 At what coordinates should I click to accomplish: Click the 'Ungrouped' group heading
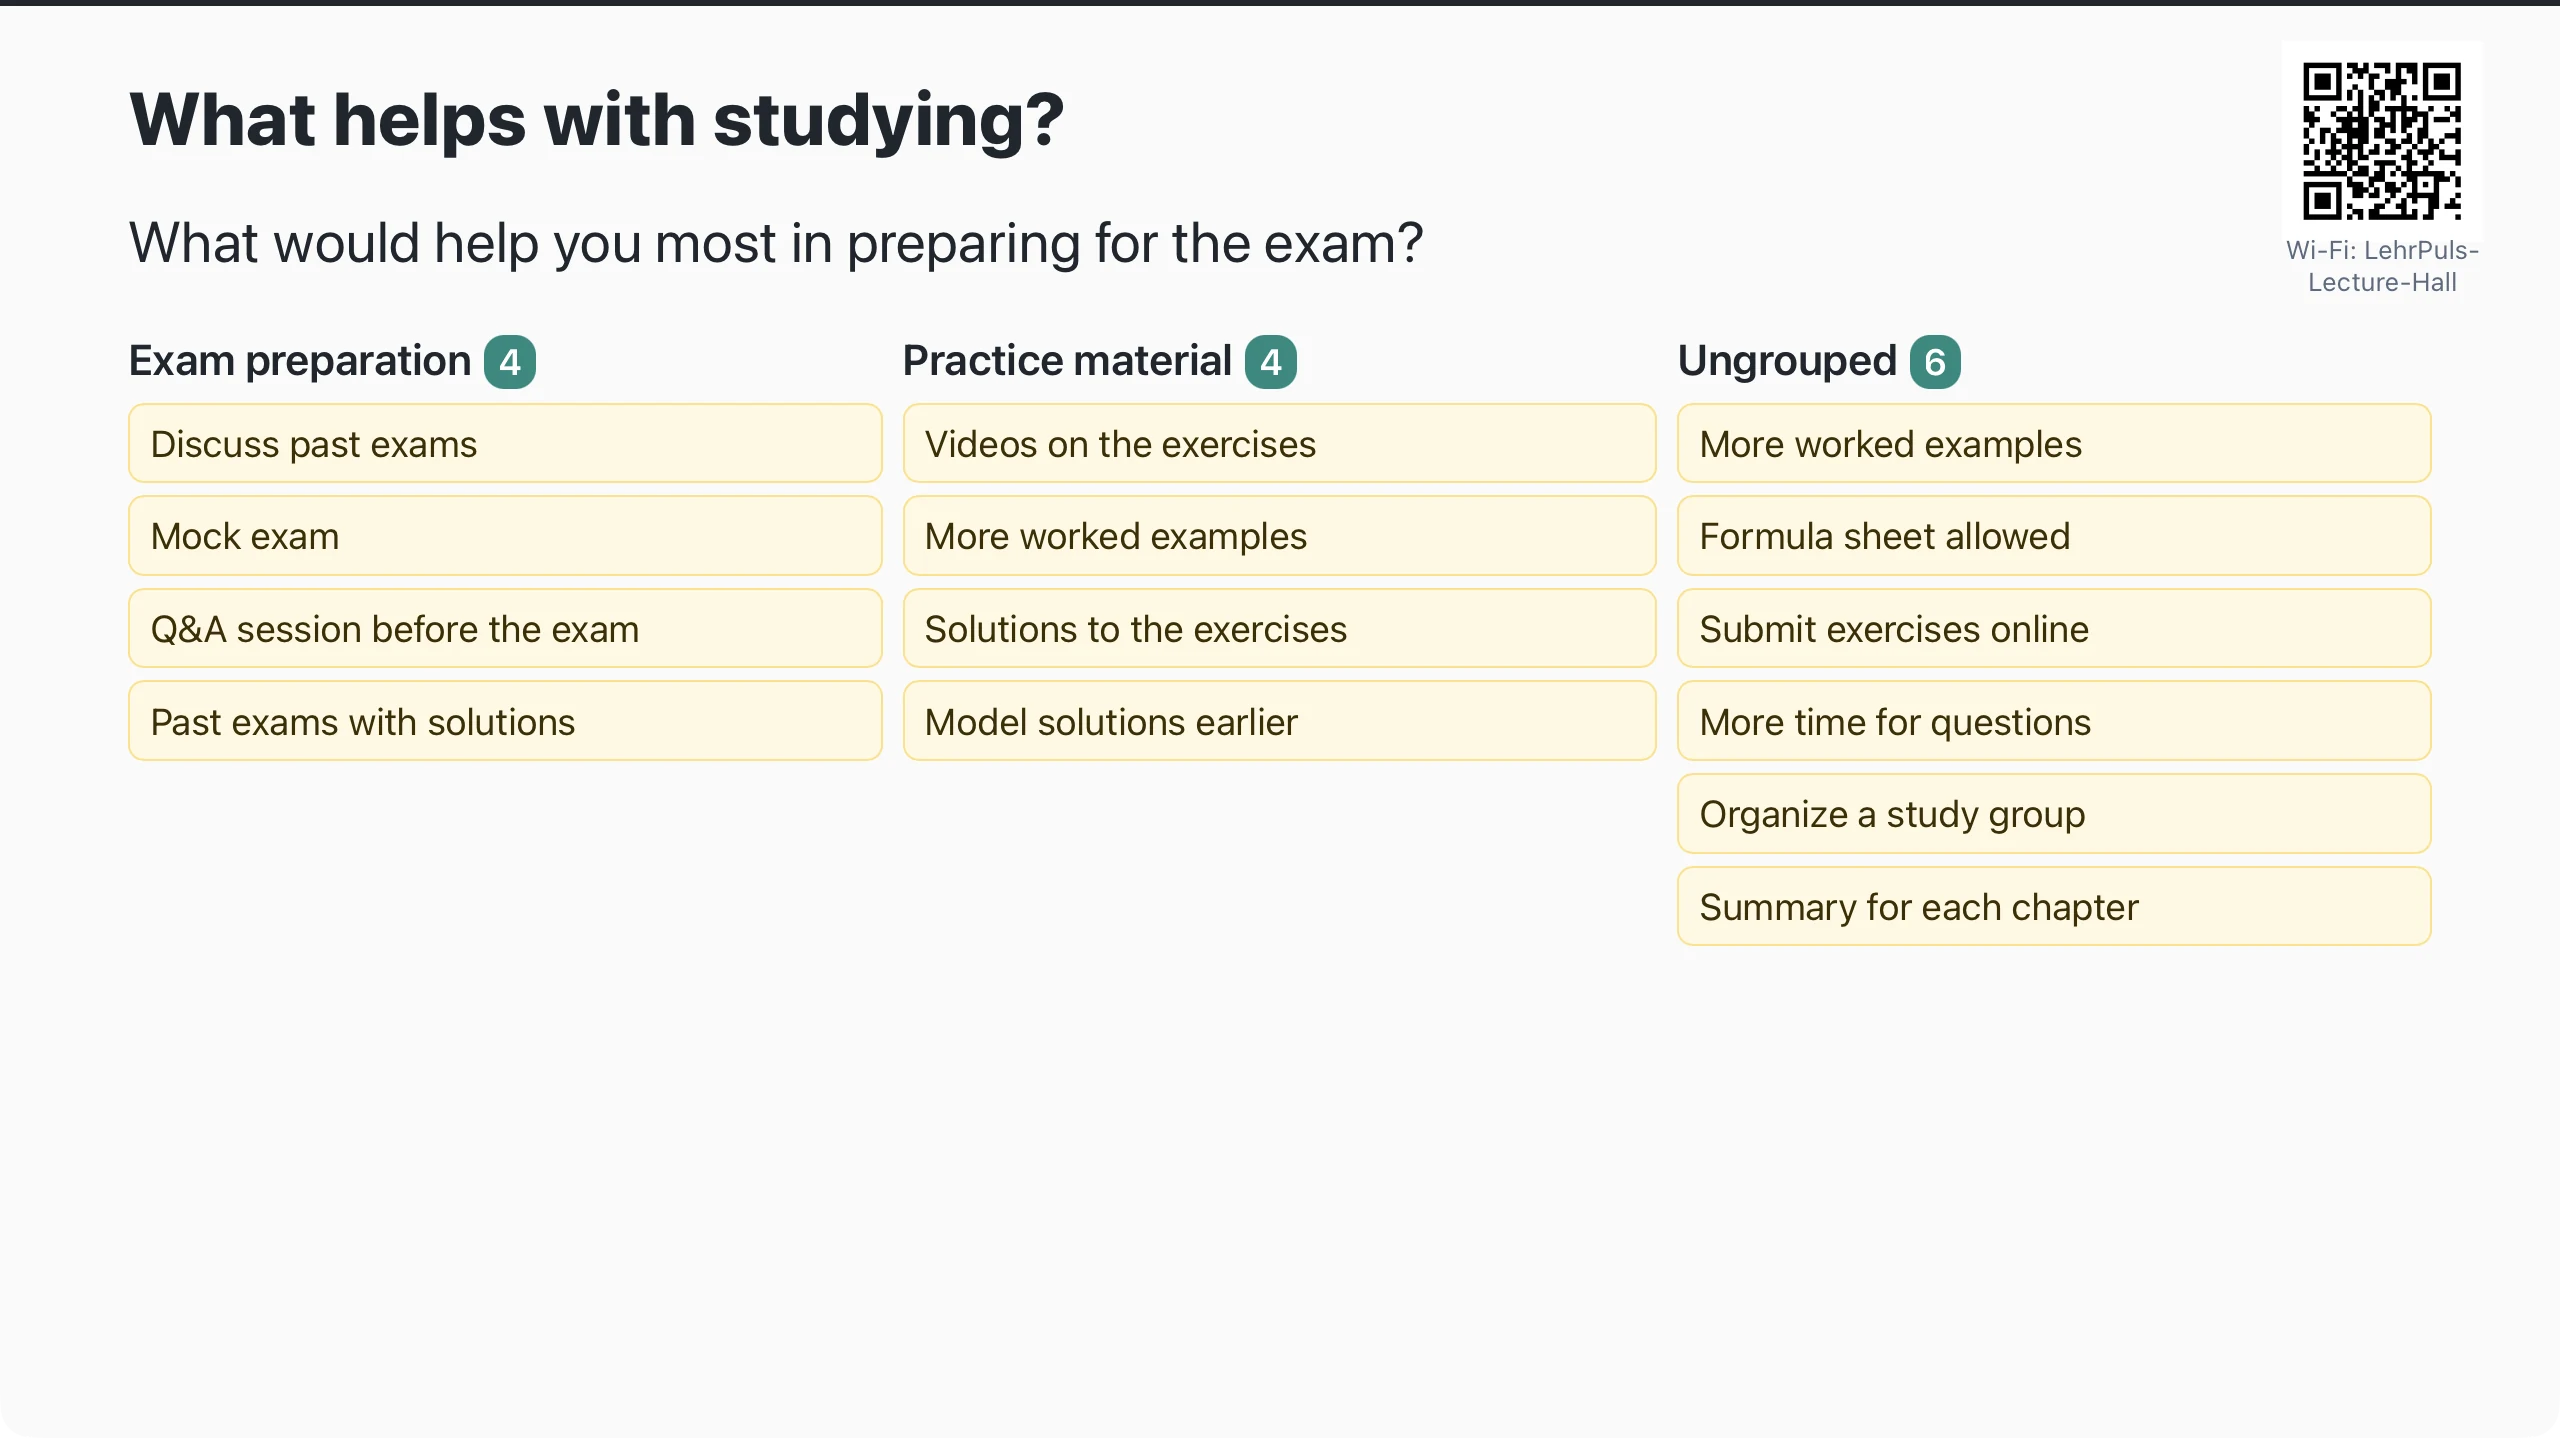coord(1787,361)
